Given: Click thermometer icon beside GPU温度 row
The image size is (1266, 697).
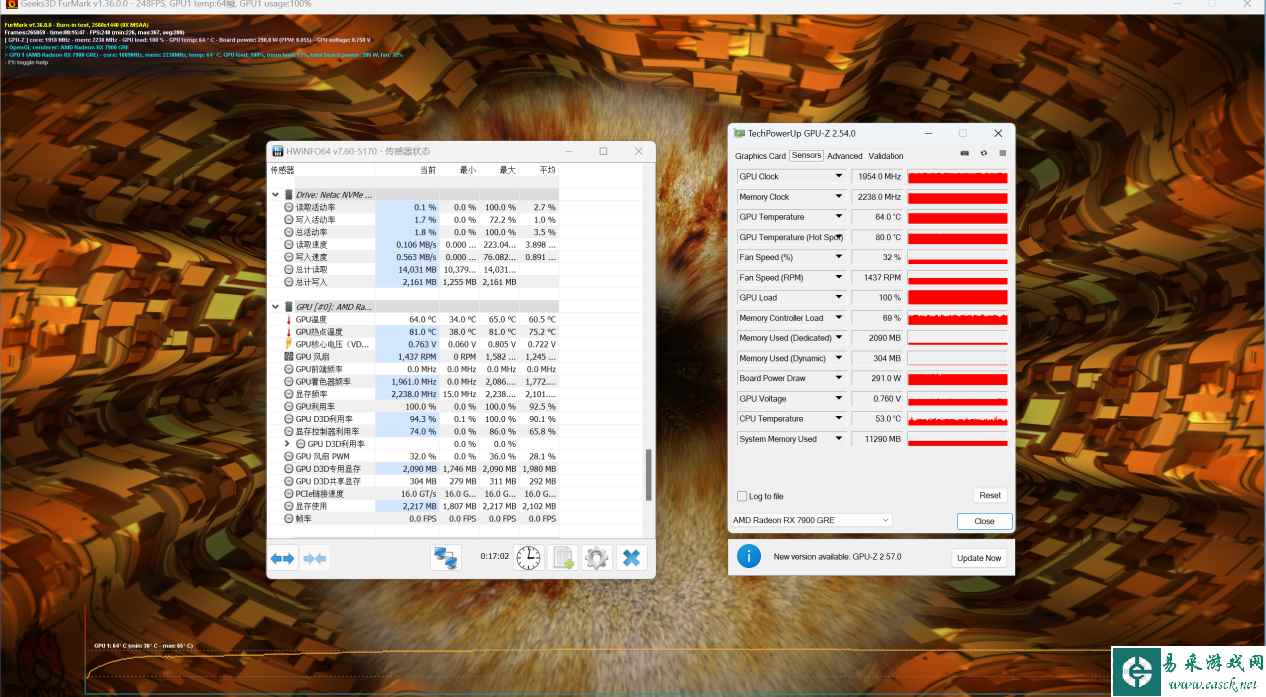Looking at the screenshot, I should click(288, 319).
